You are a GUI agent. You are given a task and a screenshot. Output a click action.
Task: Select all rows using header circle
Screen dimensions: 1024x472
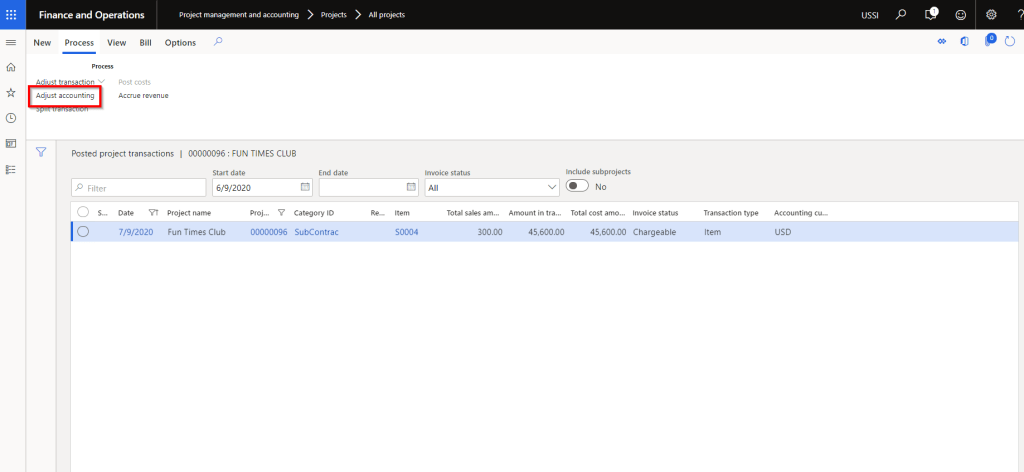[x=83, y=212]
